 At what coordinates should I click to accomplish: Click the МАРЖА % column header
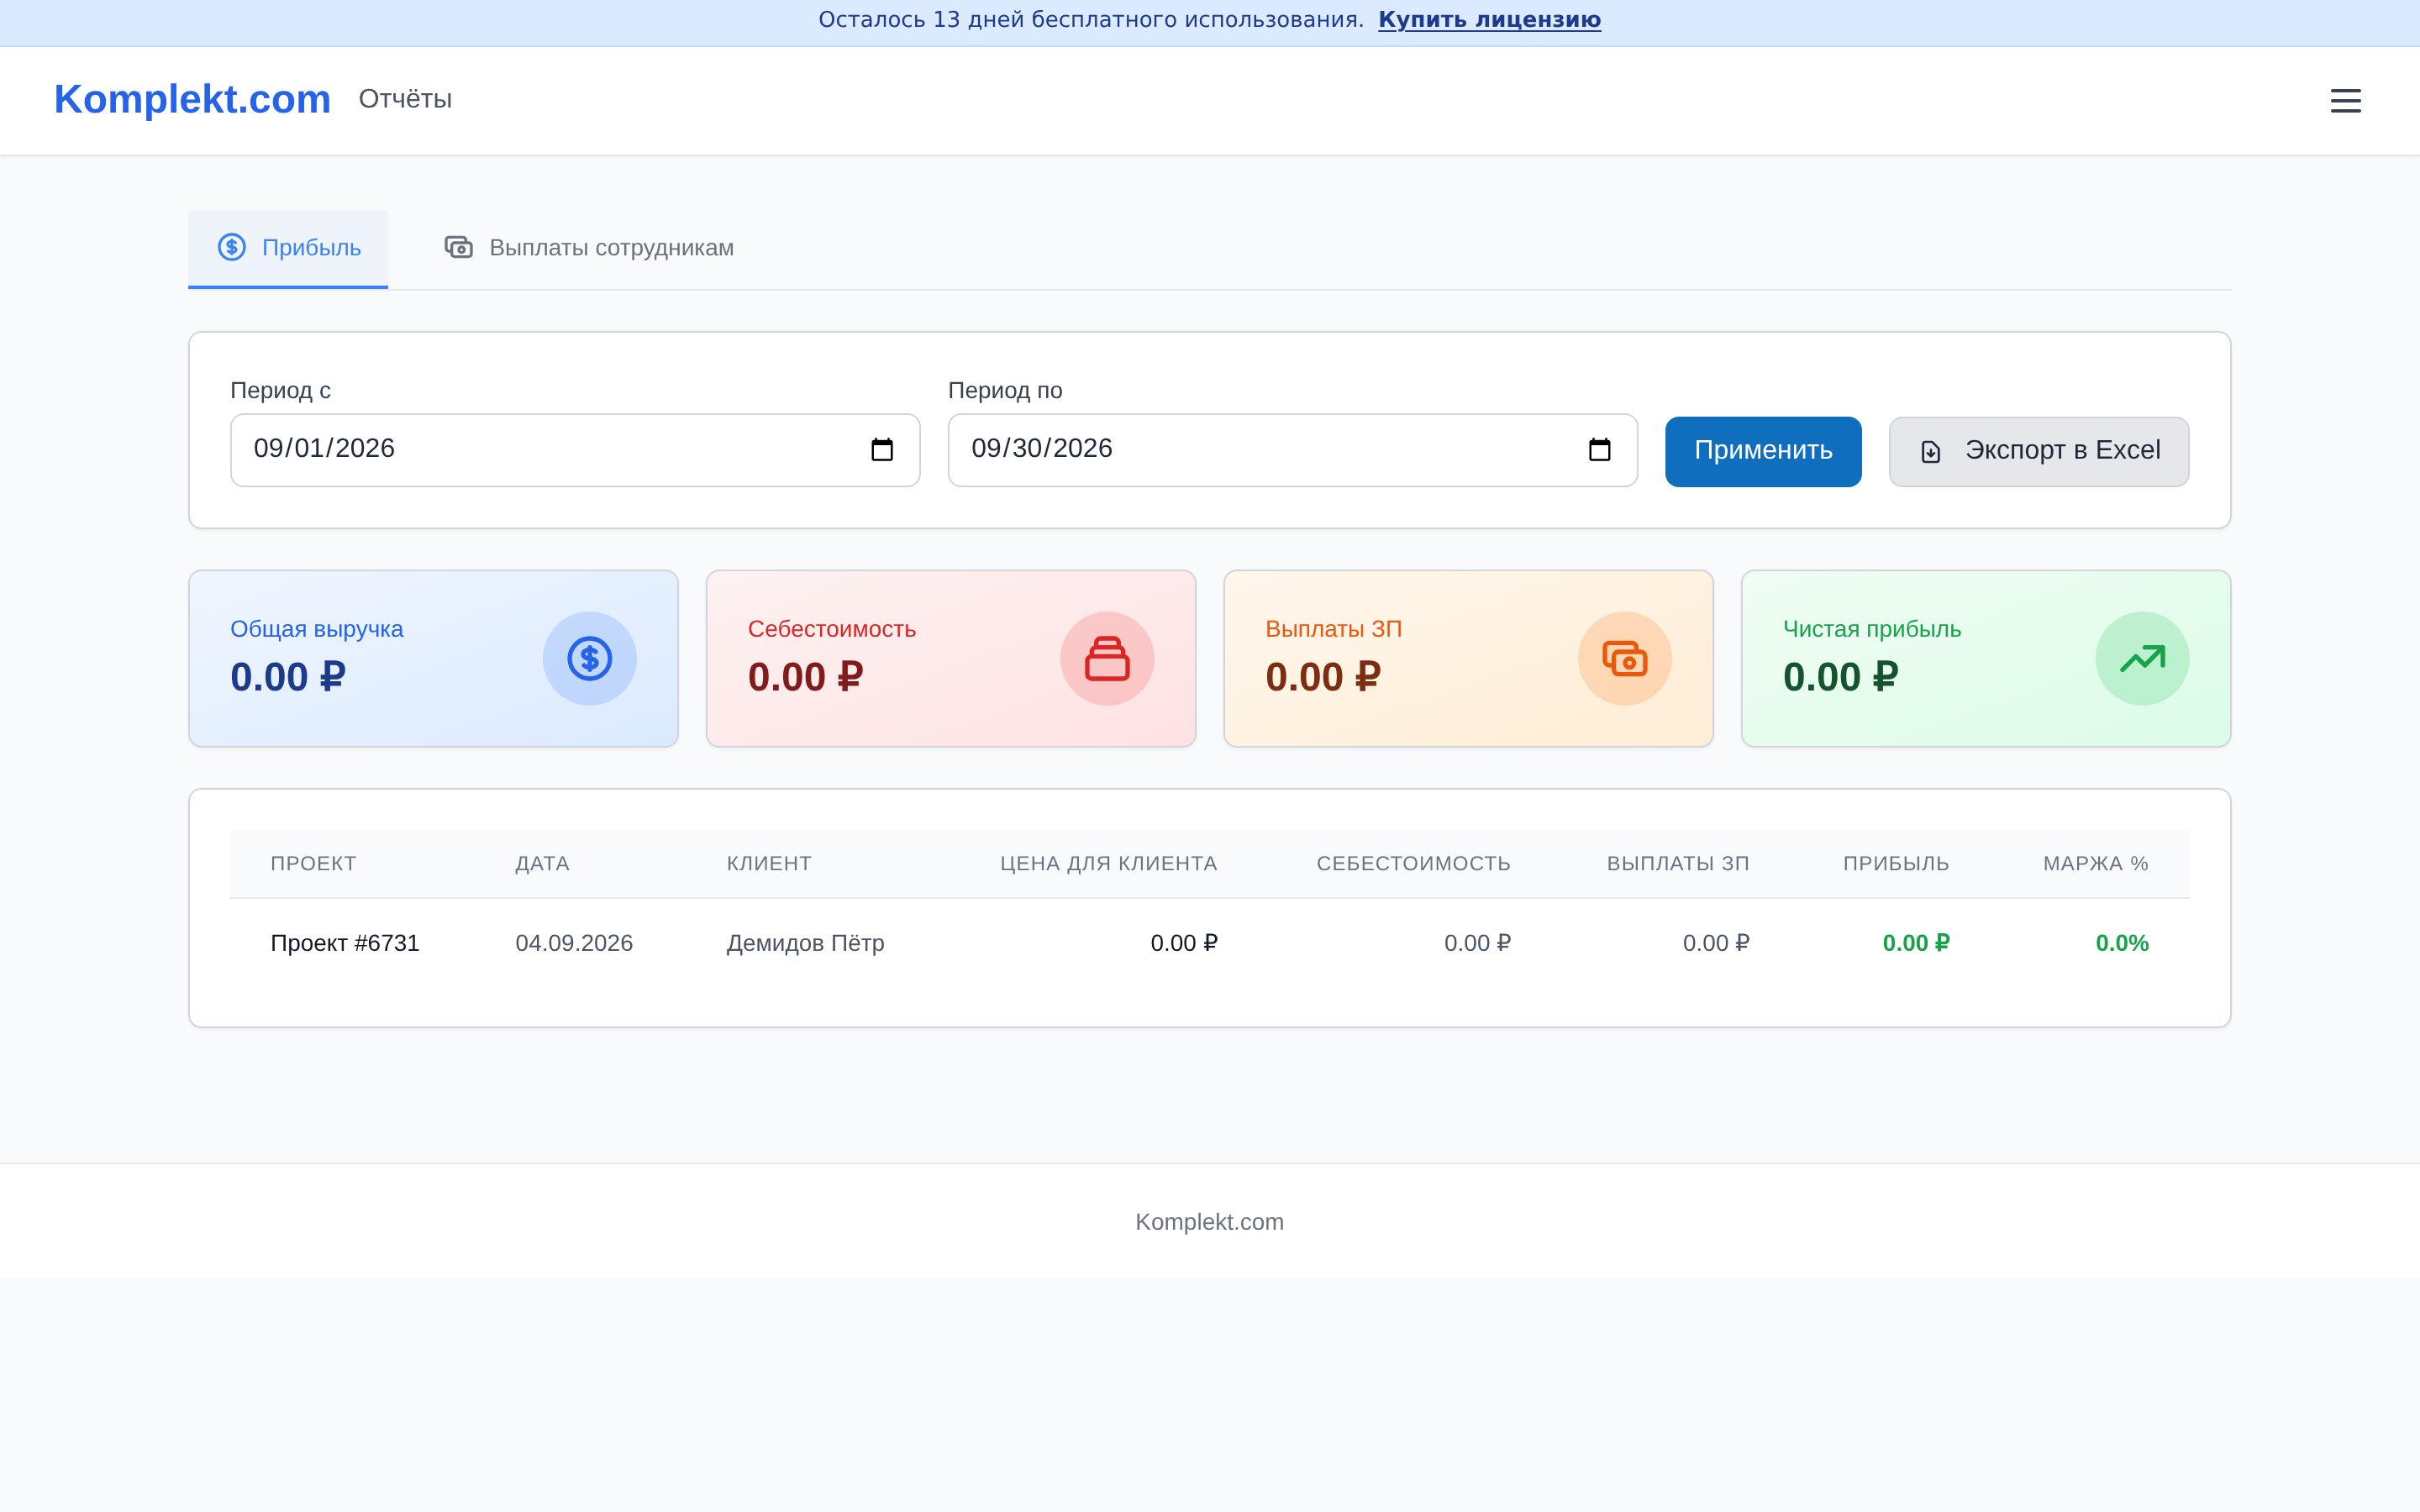pos(2095,864)
